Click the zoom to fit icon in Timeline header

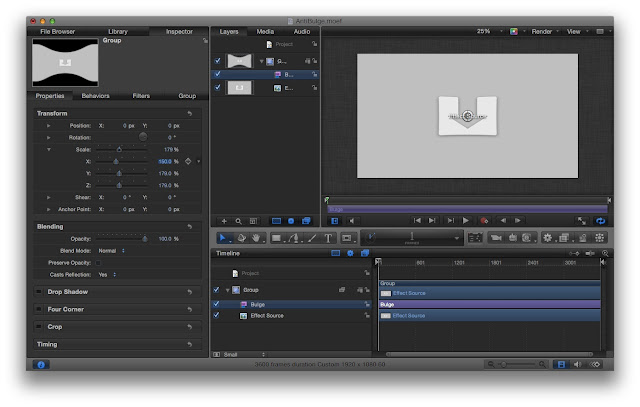(605, 254)
